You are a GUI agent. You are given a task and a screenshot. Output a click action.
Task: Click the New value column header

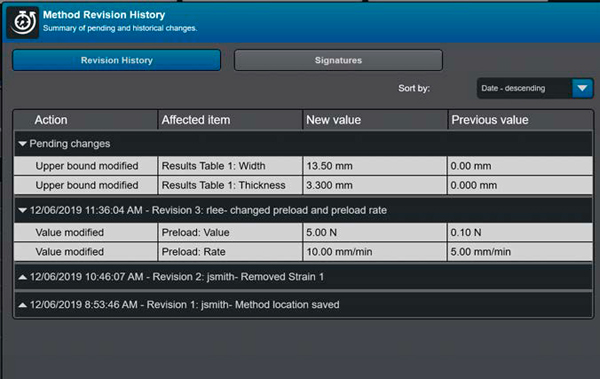point(375,120)
